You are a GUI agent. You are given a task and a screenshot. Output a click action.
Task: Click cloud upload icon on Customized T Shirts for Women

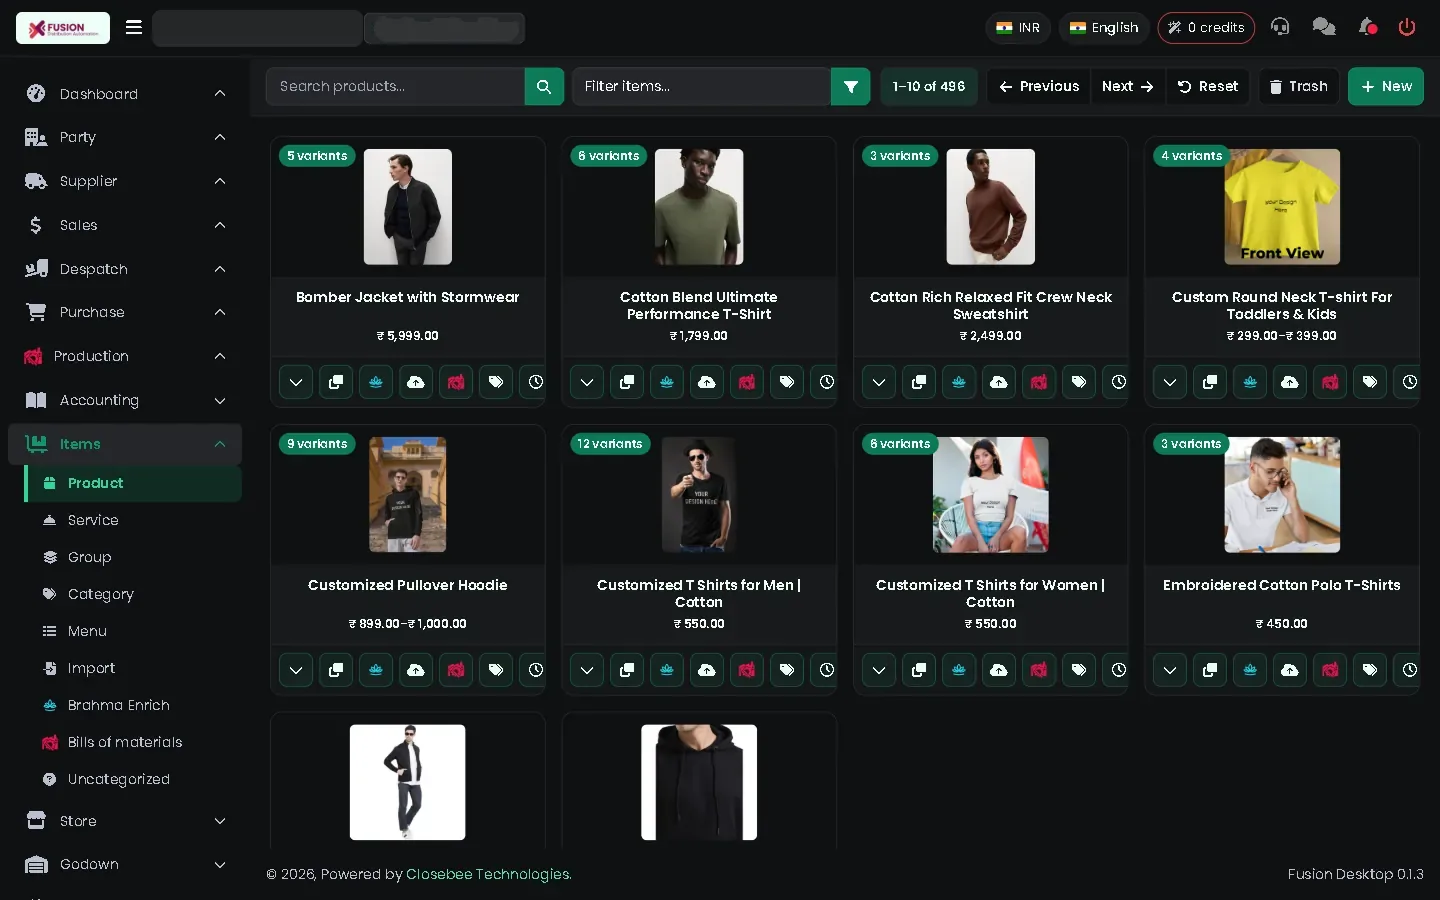click(999, 670)
